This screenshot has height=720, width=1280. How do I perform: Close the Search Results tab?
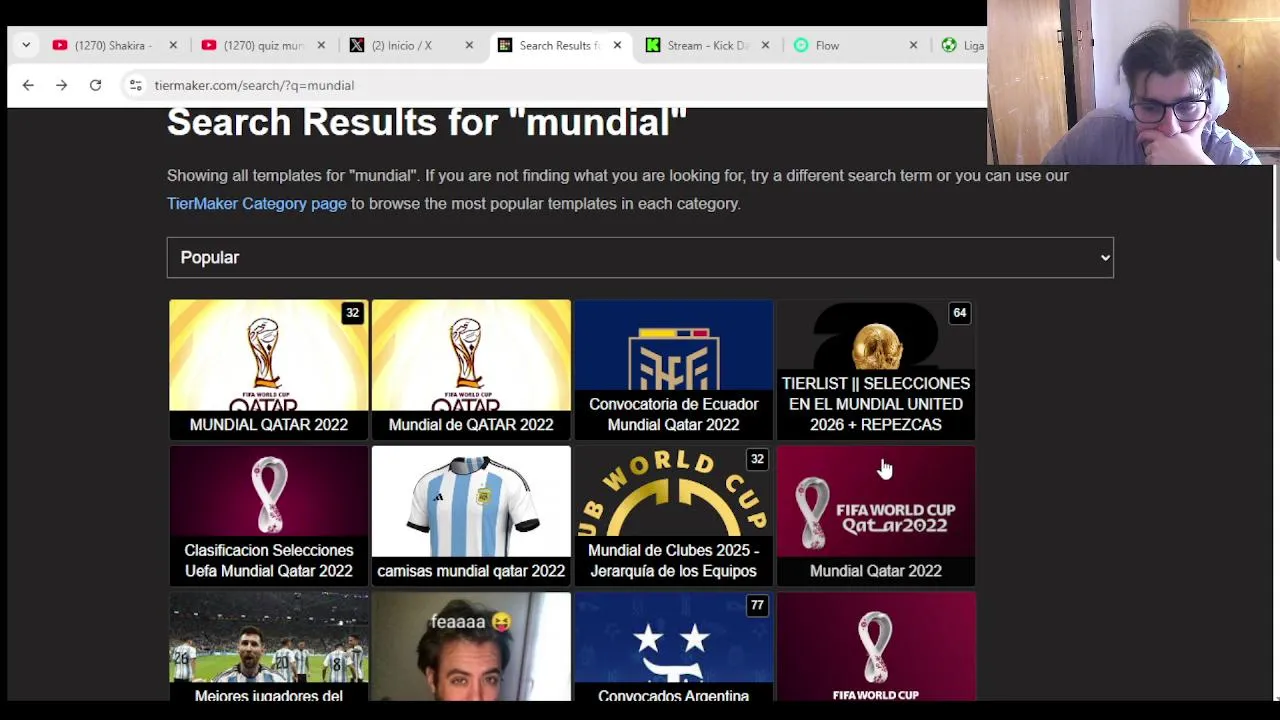pos(617,45)
